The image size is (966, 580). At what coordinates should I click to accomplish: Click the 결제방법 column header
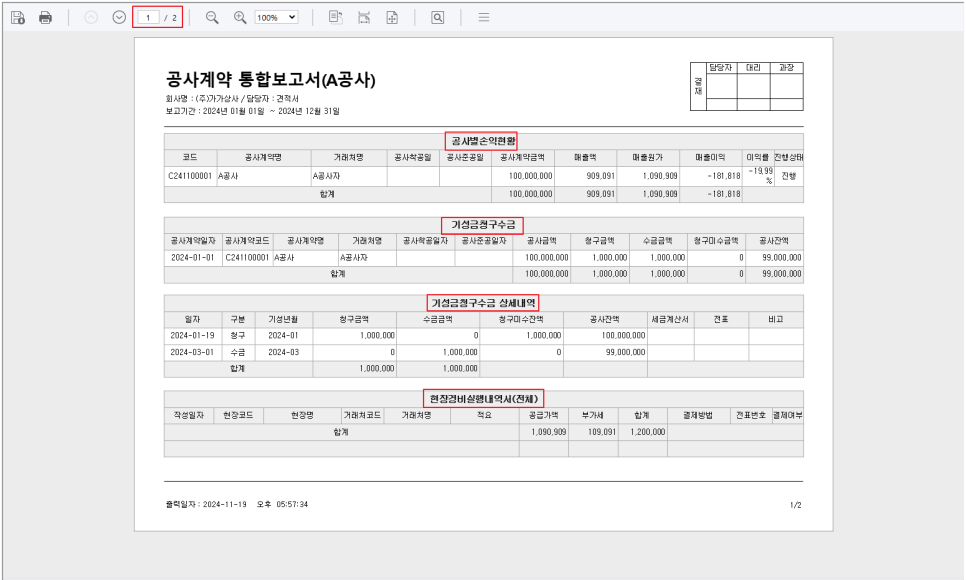coord(698,415)
